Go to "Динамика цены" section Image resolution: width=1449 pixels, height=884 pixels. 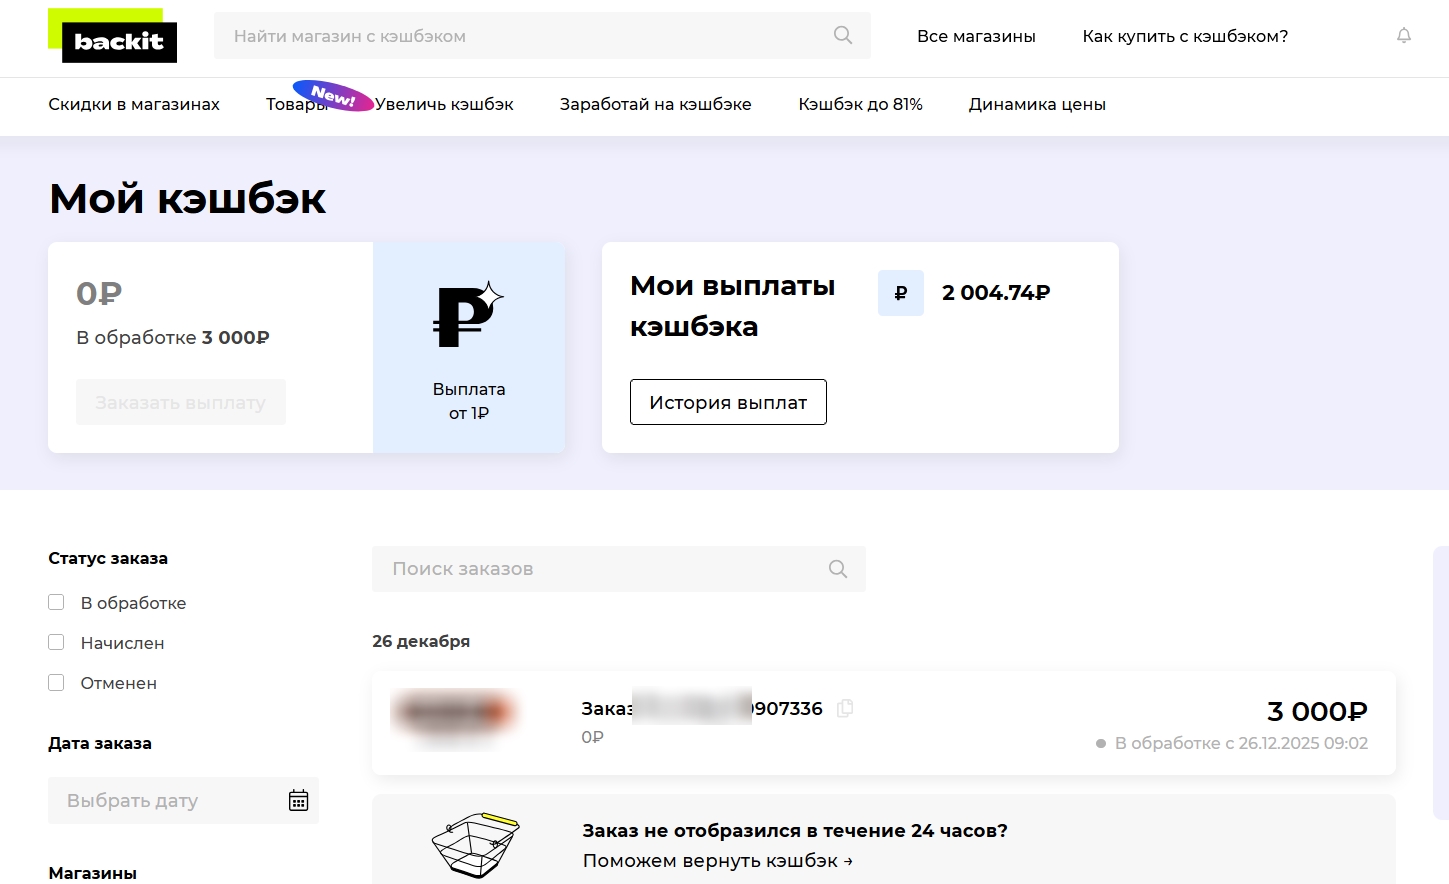(x=1037, y=104)
